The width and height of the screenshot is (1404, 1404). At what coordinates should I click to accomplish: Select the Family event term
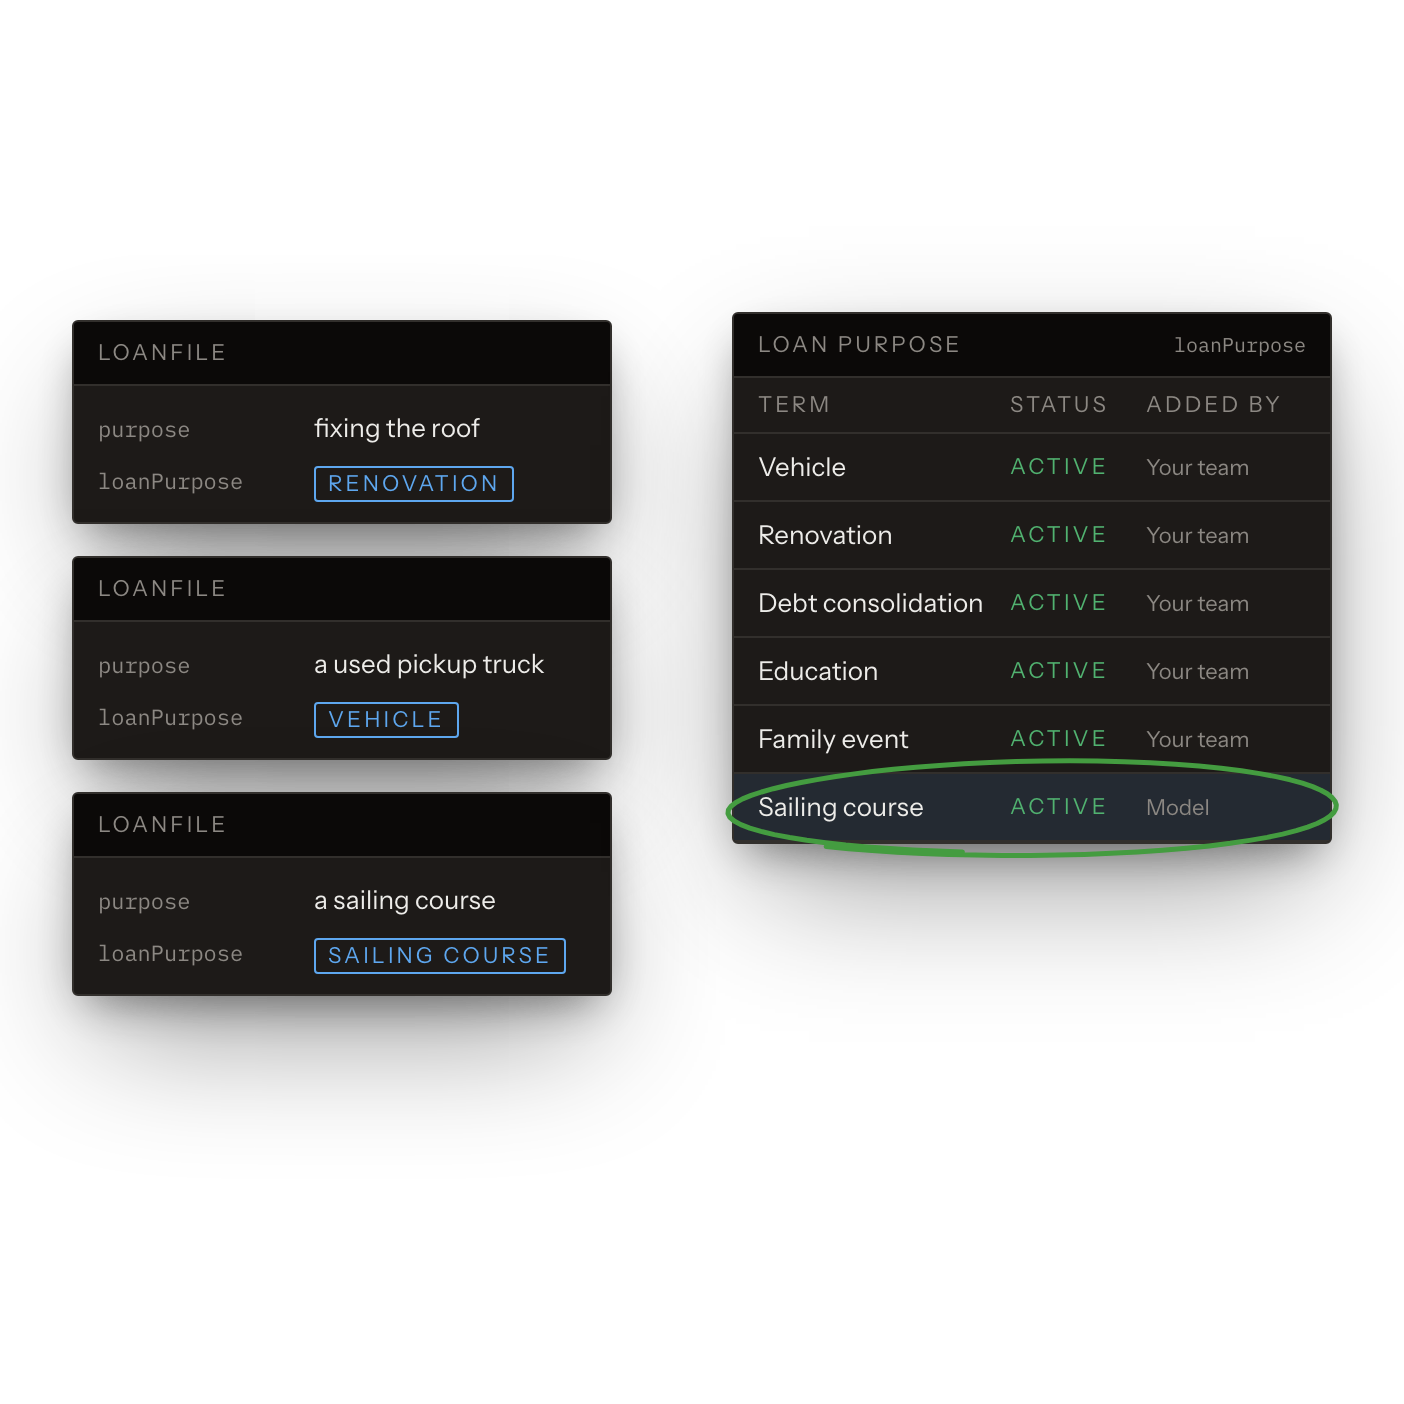tap(833, 739)
